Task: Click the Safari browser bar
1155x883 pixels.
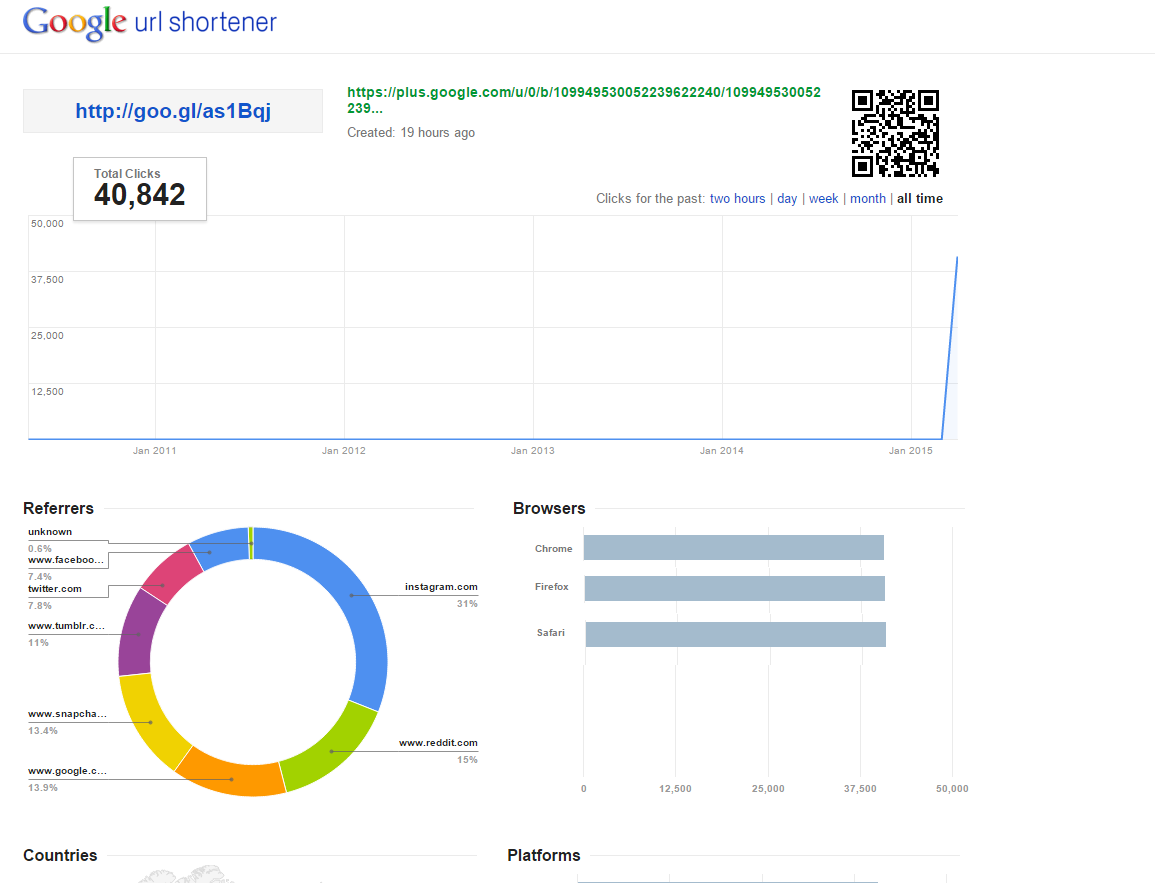Action: [x=736, y=635]
